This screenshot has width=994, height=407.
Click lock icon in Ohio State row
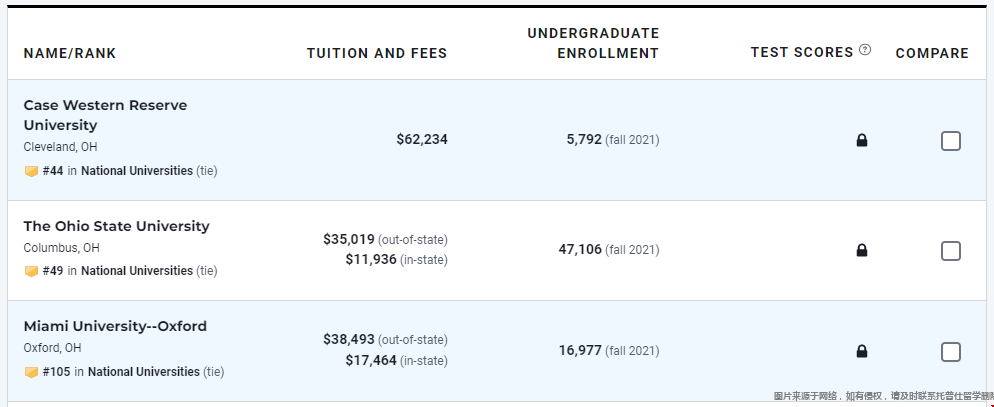[862, 250]
